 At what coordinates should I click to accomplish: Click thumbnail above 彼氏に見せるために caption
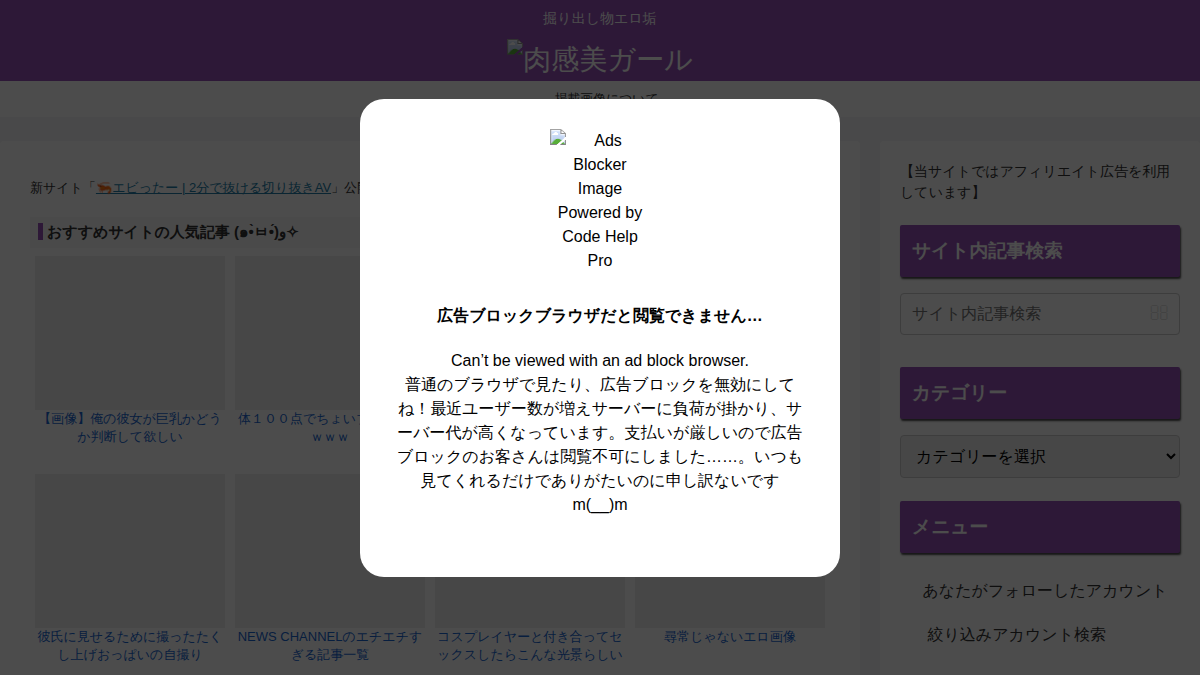pyautogui.click(x=130, y=550)
